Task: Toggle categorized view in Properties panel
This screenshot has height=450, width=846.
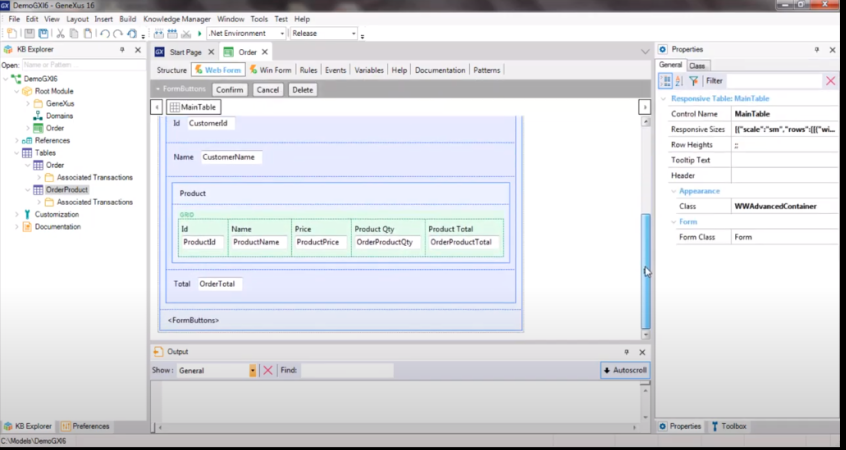Action: pyautogui.click(x=666, y=80)
